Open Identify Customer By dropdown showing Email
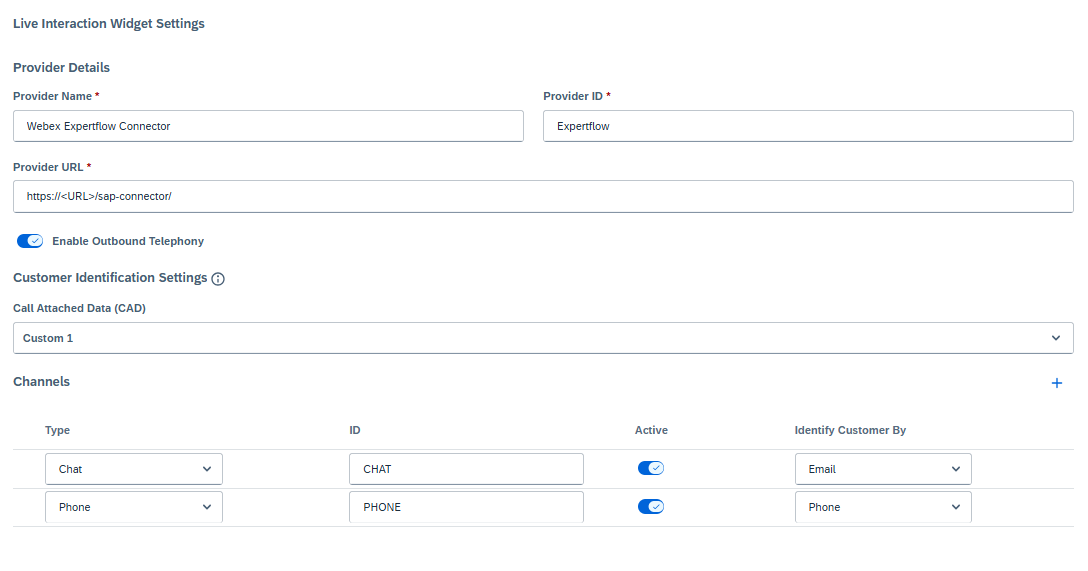Viewport: 1088px width, 571px height. click(x=883, y=469)
